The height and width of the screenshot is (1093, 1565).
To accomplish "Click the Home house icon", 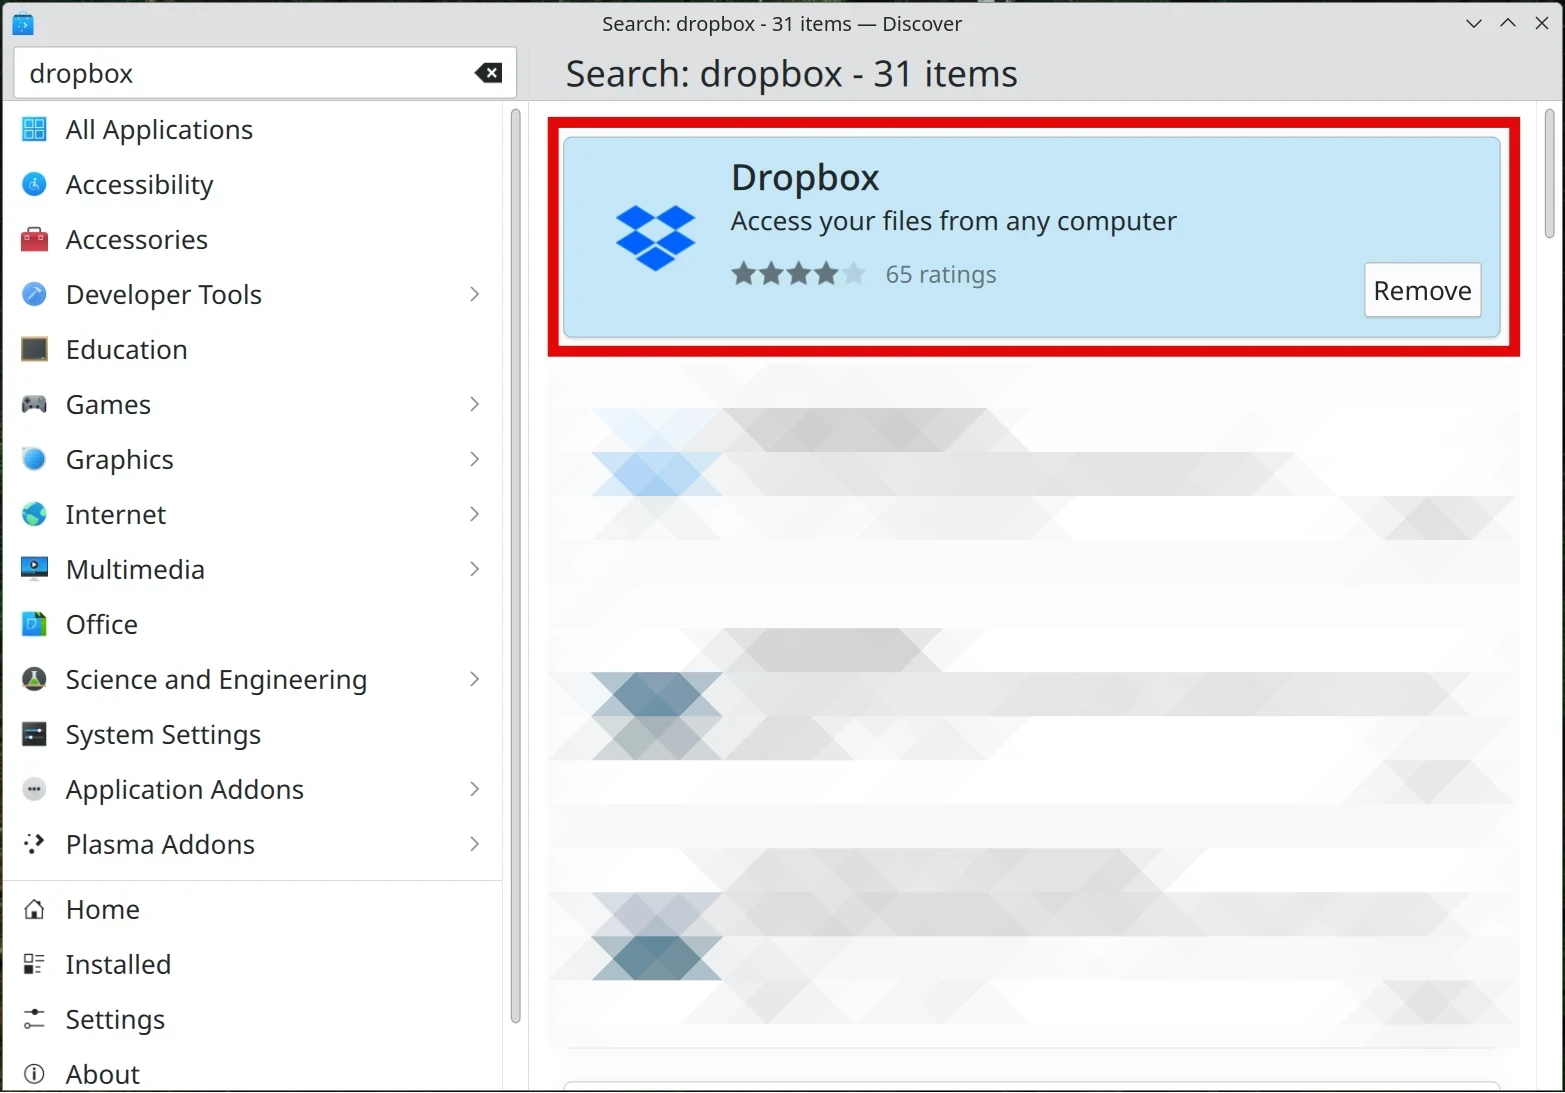I will pyautogui.click(x=34, y=909).
